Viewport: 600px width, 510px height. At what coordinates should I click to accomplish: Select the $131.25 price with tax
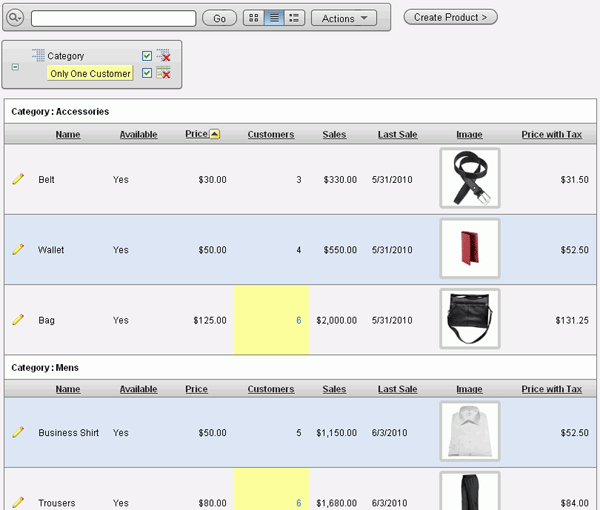pyautogui.click(x=572, y=320)
